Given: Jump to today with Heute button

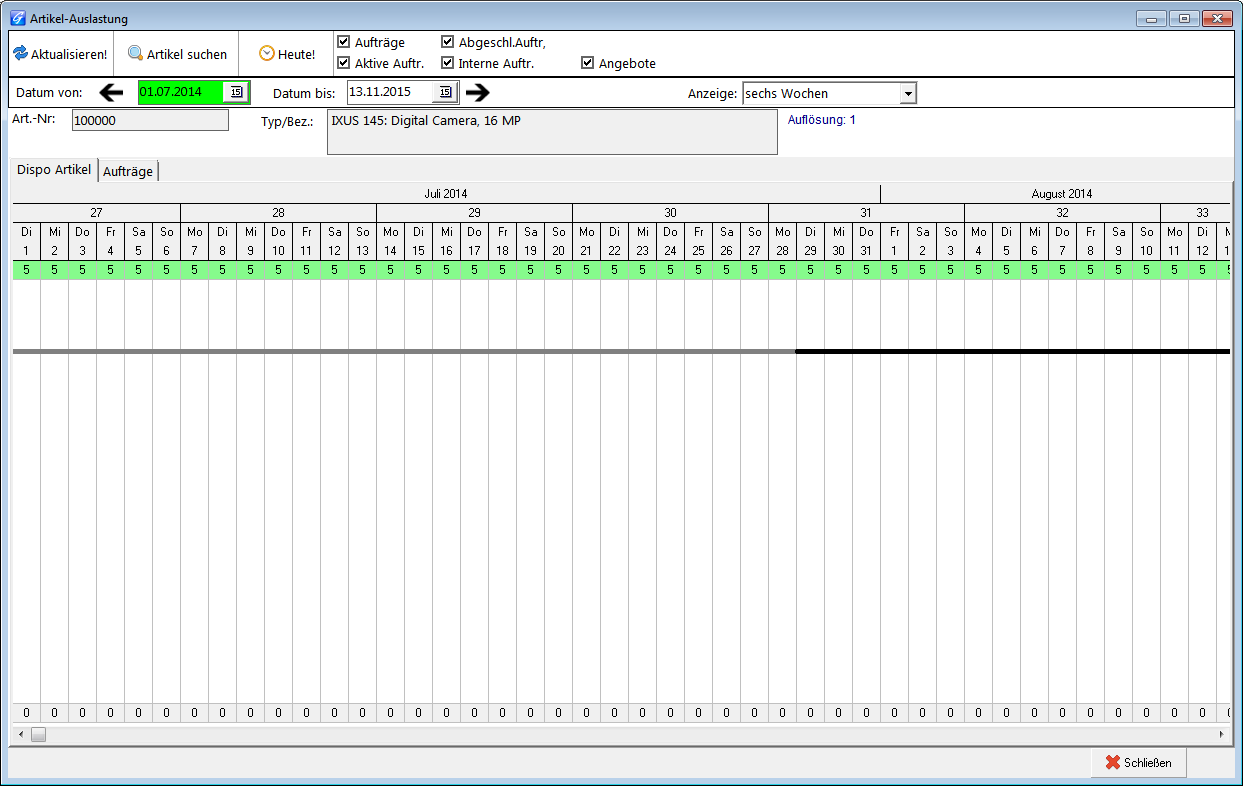Looking at the screenshot, I should [287, 54].
